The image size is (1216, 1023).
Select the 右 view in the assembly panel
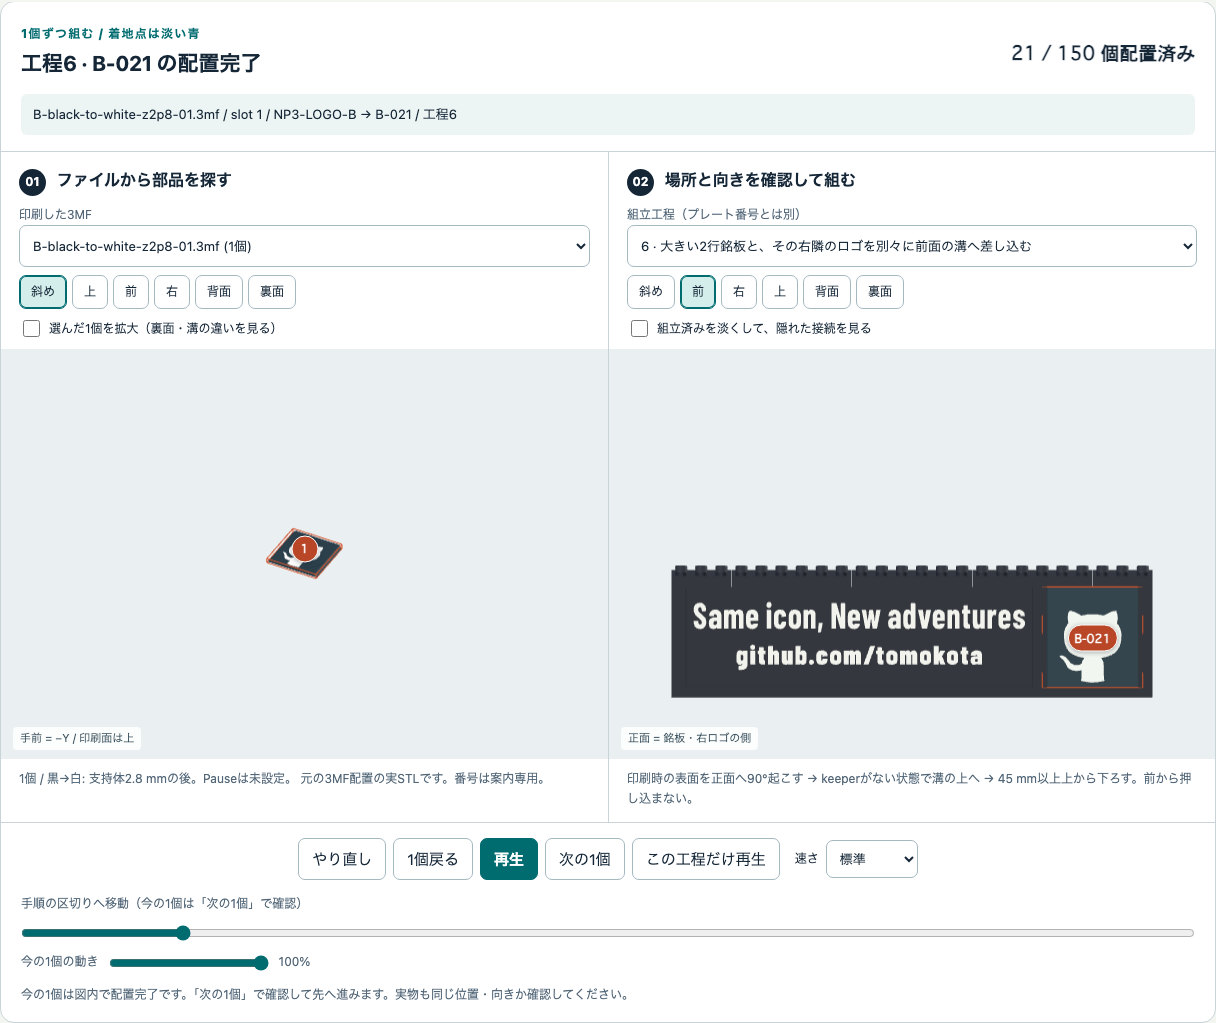point(739,292)
